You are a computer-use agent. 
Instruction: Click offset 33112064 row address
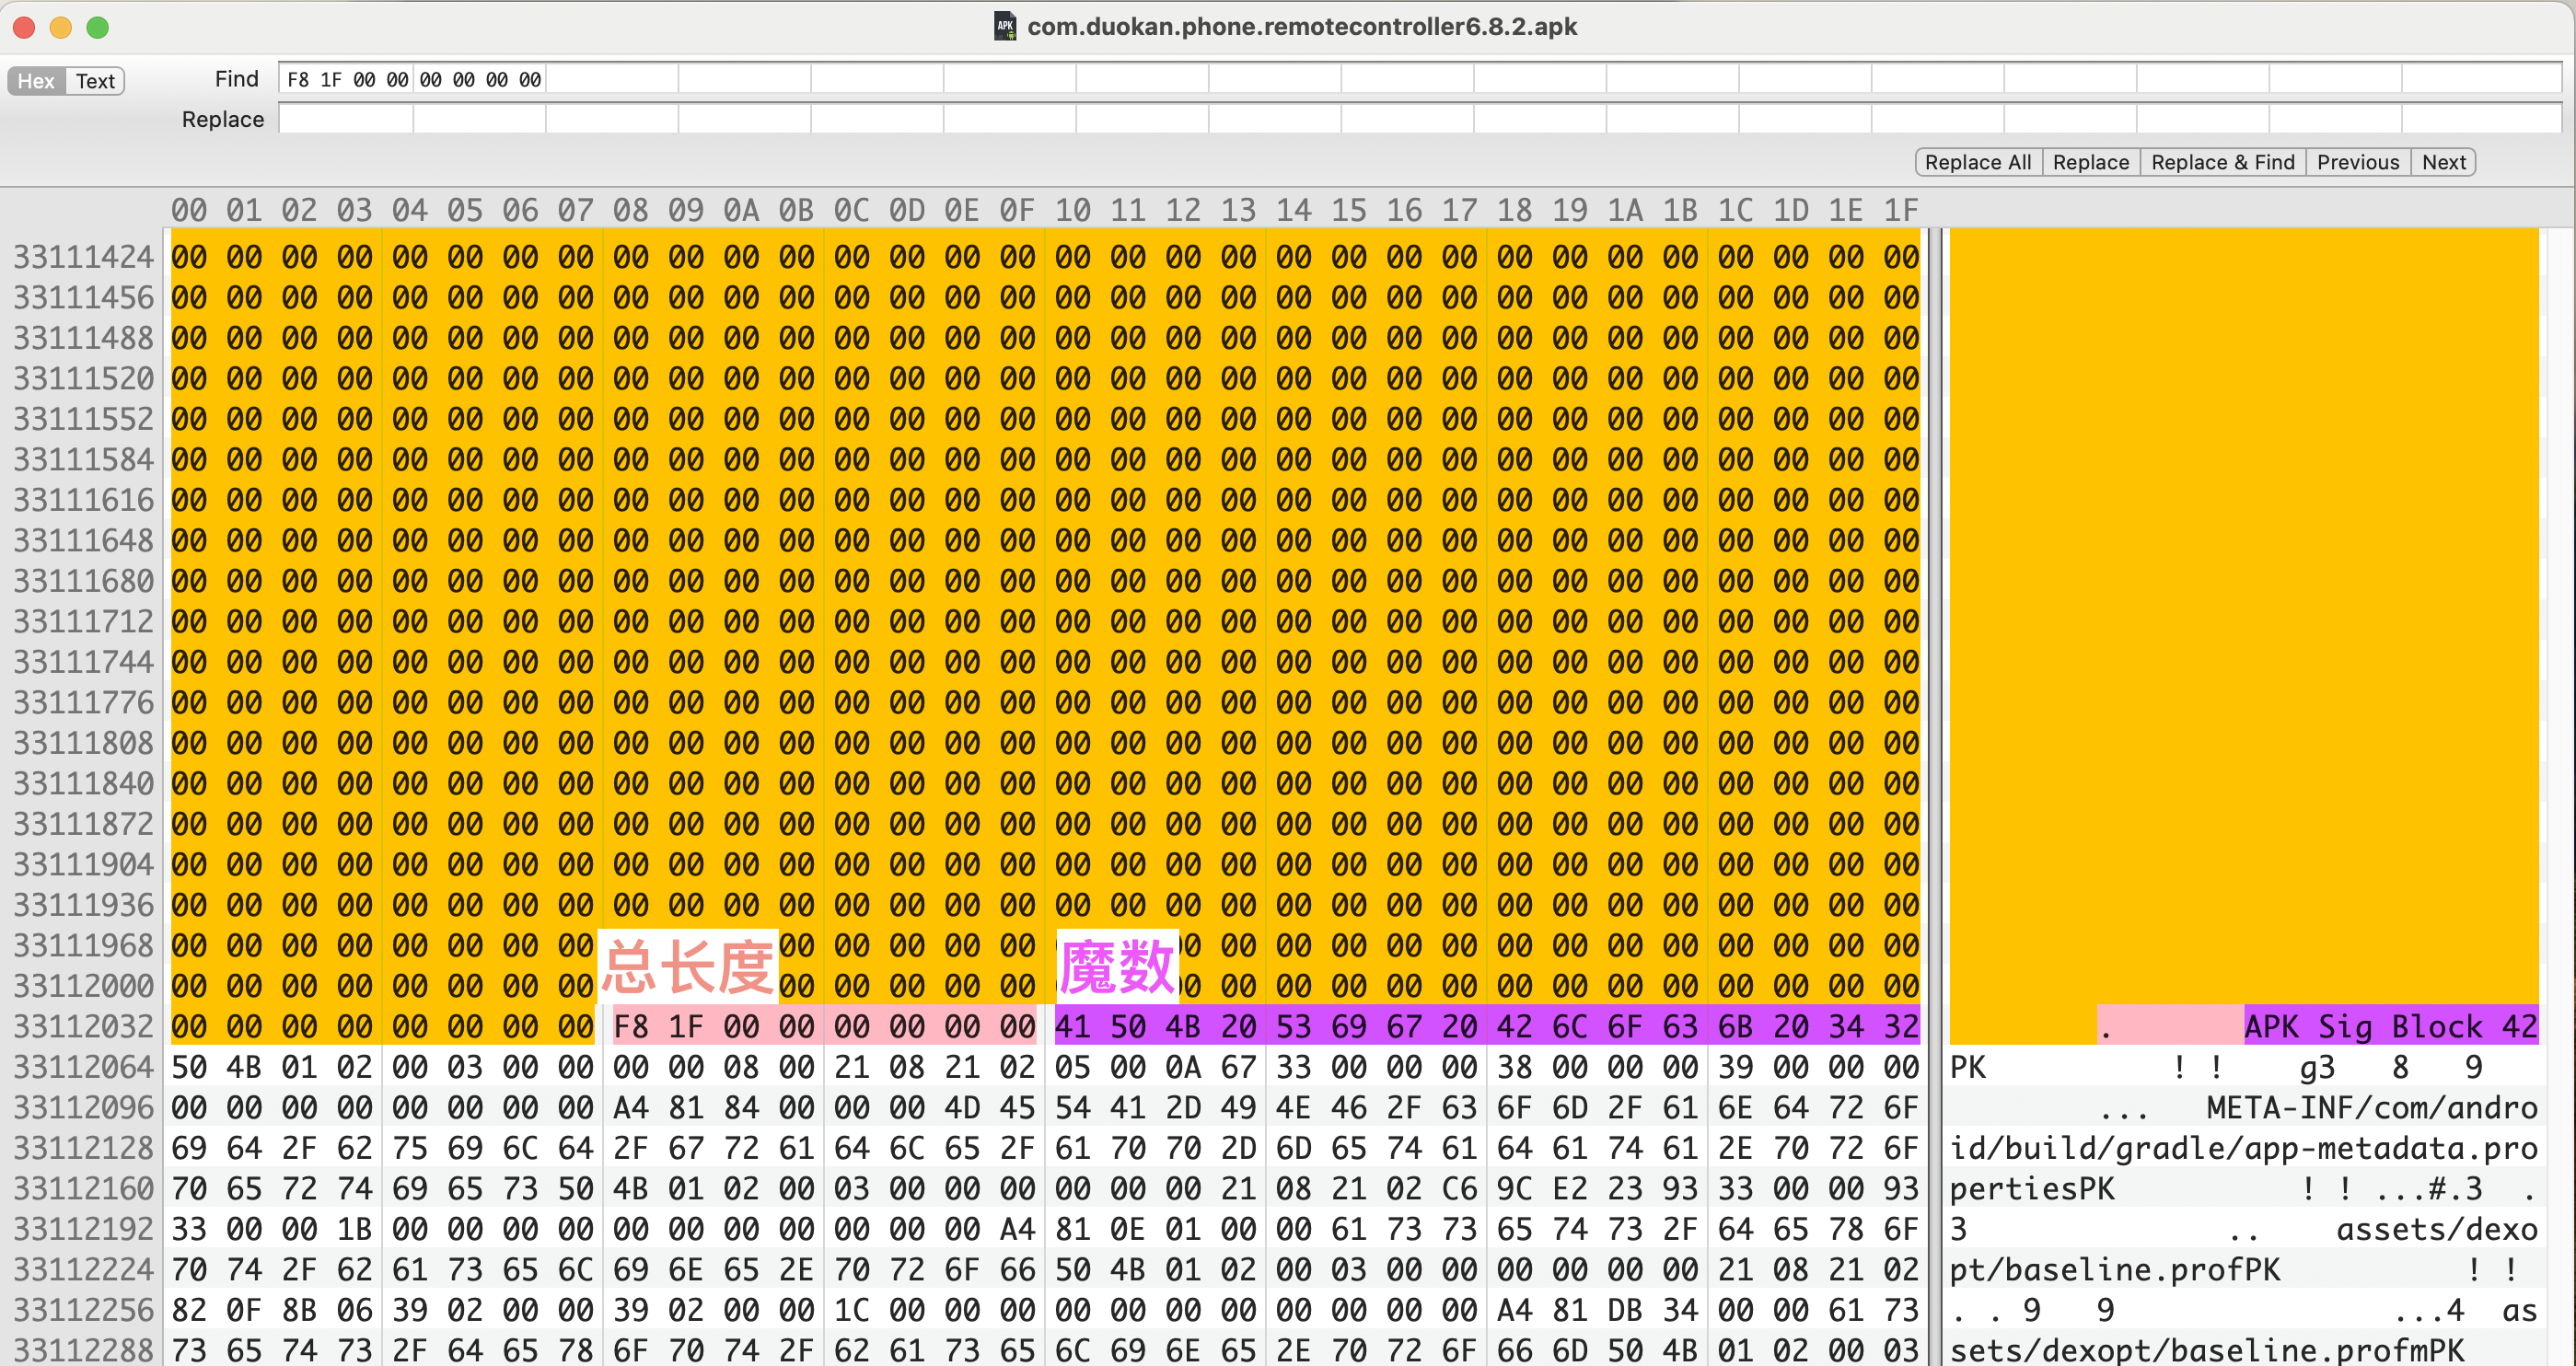83,1067
